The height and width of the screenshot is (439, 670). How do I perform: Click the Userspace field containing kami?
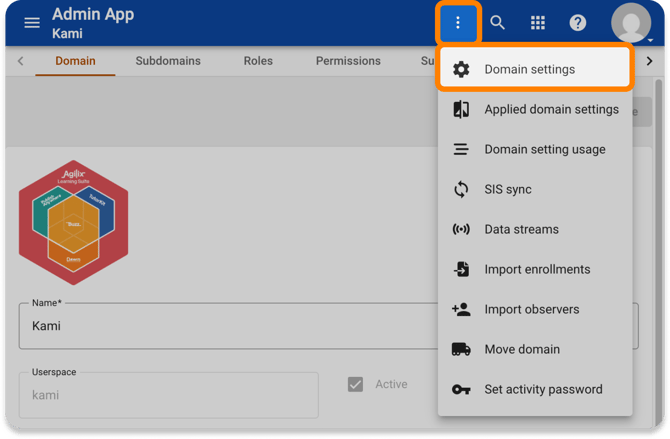pyautogui.click(x=169, y=395)
